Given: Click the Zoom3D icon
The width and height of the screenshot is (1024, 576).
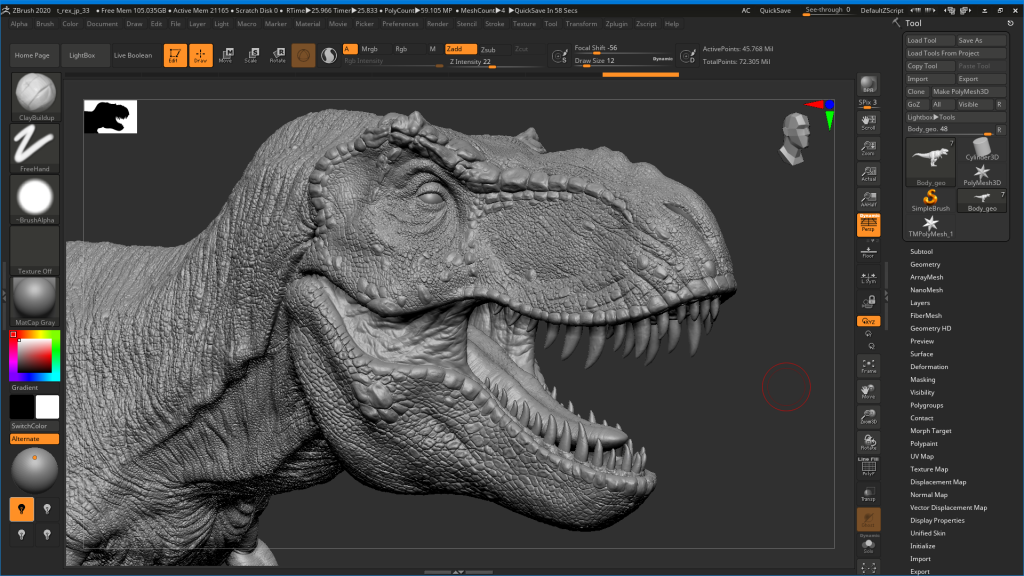Looking at the screenshot, I should (x=868, y=417).
